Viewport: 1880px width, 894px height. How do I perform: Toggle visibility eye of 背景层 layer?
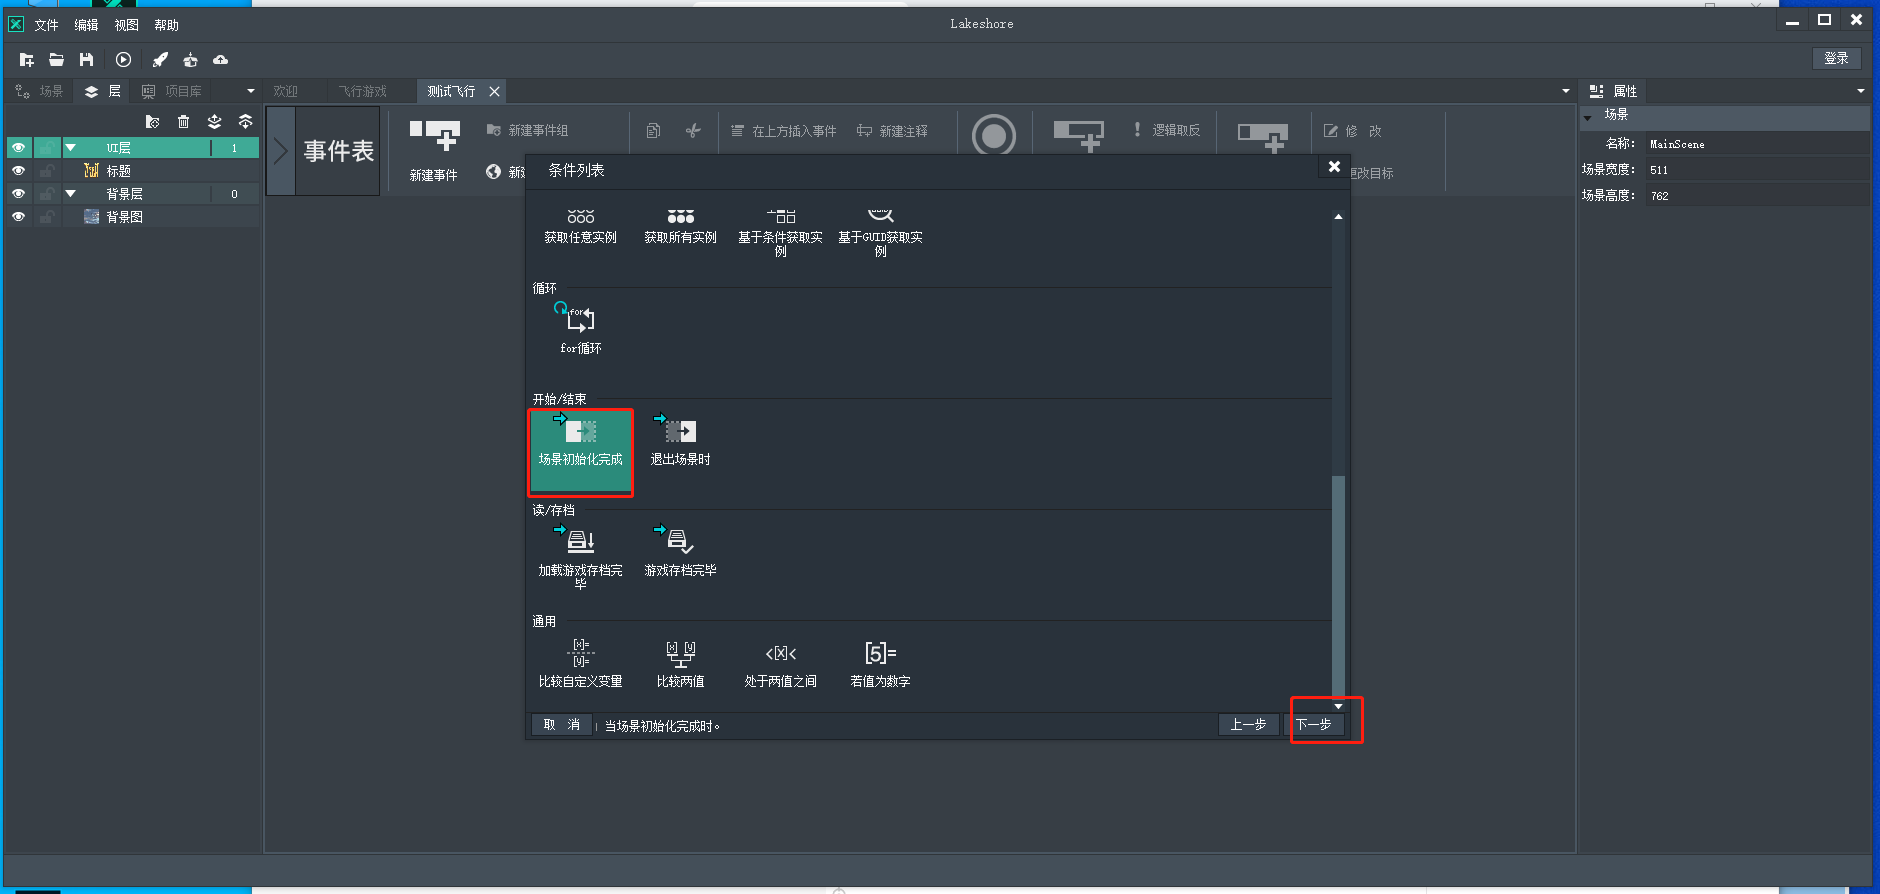(x=18, y=194)
